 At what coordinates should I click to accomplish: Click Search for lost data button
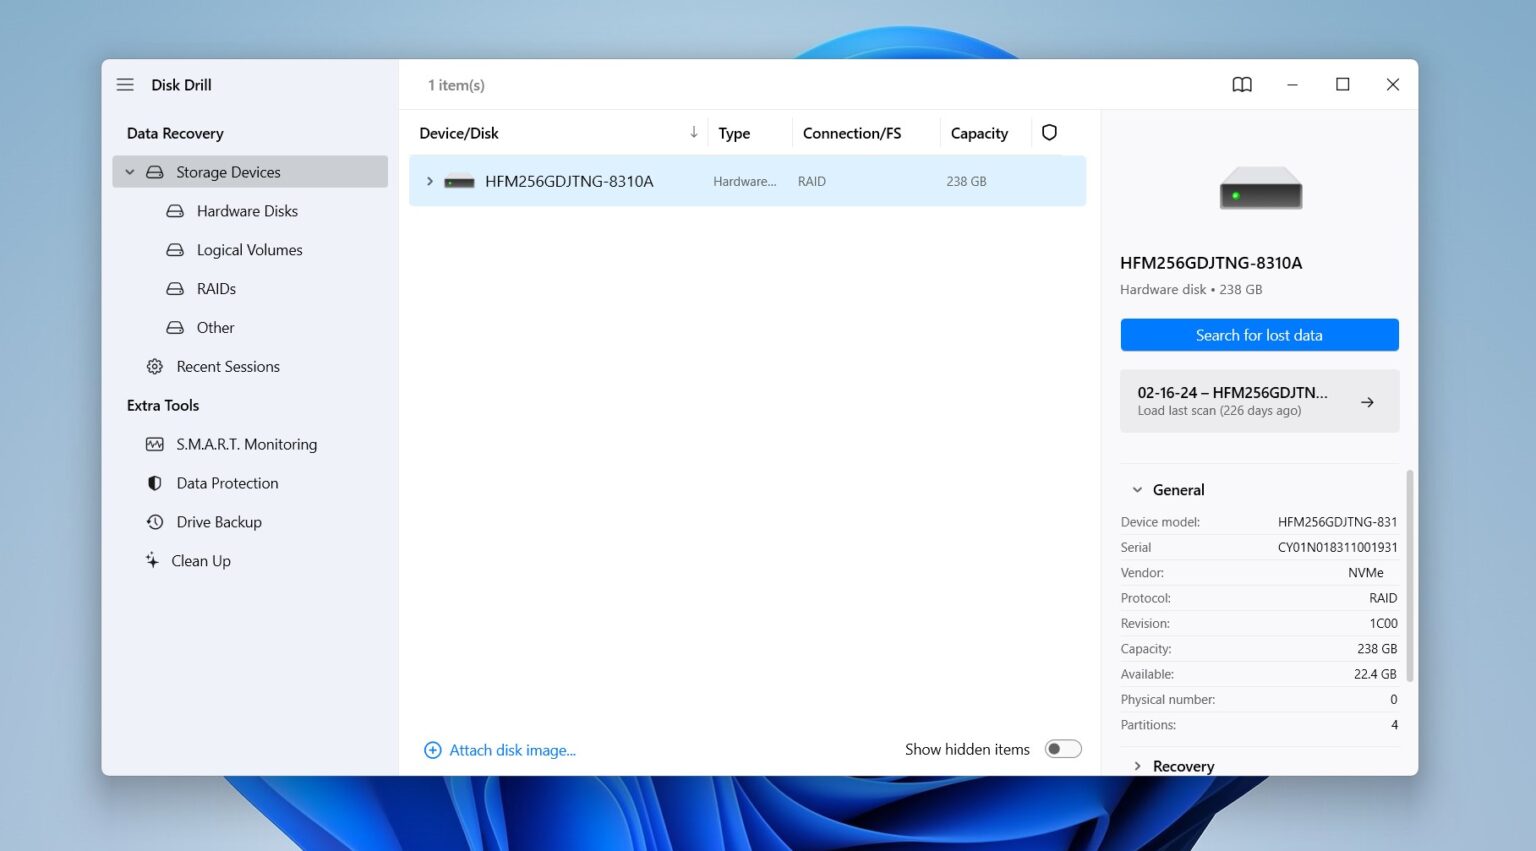[x=1259, y=335]
